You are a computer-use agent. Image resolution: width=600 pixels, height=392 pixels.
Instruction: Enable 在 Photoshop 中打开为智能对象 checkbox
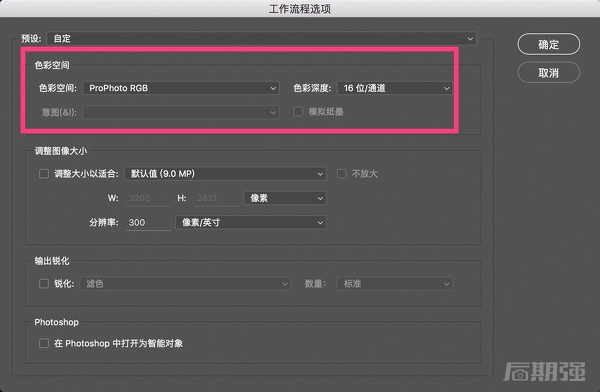coord(44,343)
